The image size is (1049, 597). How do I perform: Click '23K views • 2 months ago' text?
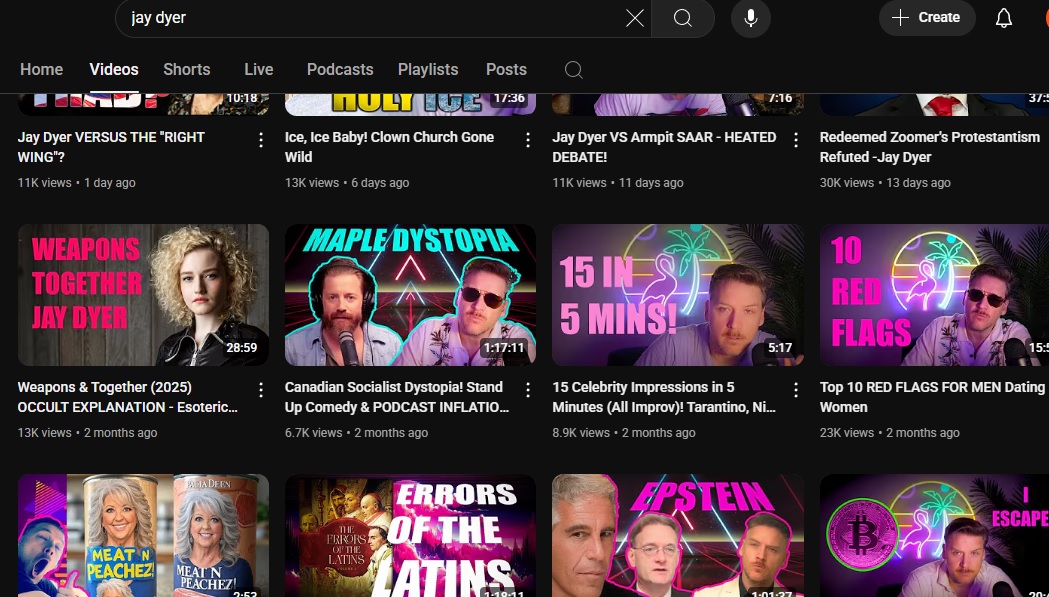click(x=890, y=433)
